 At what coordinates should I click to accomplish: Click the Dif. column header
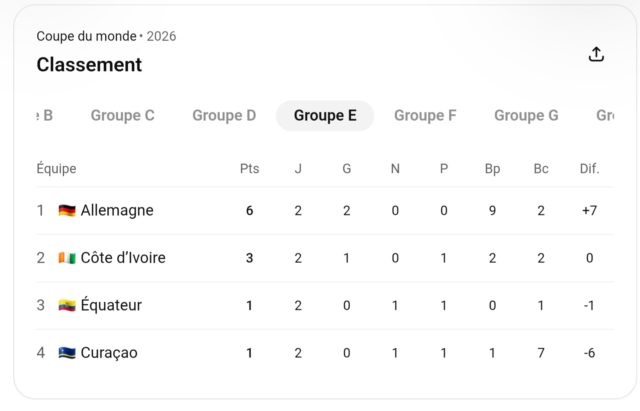pyautogui.click(x=589, y=169)
